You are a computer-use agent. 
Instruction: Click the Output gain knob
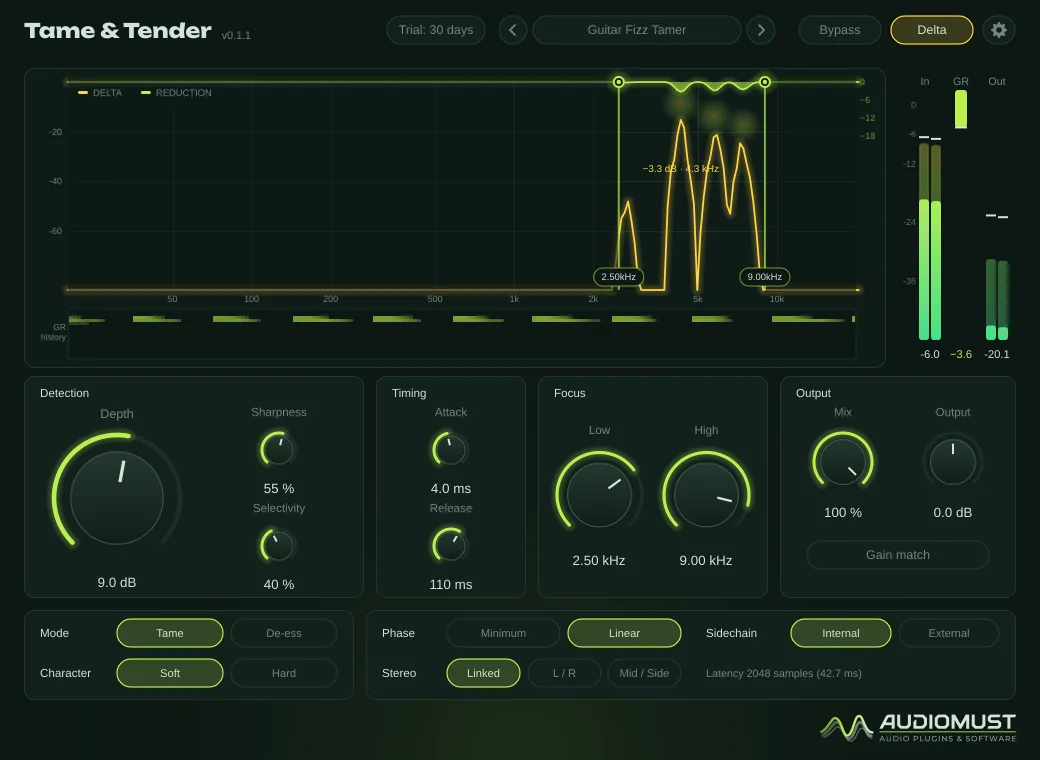952,461
